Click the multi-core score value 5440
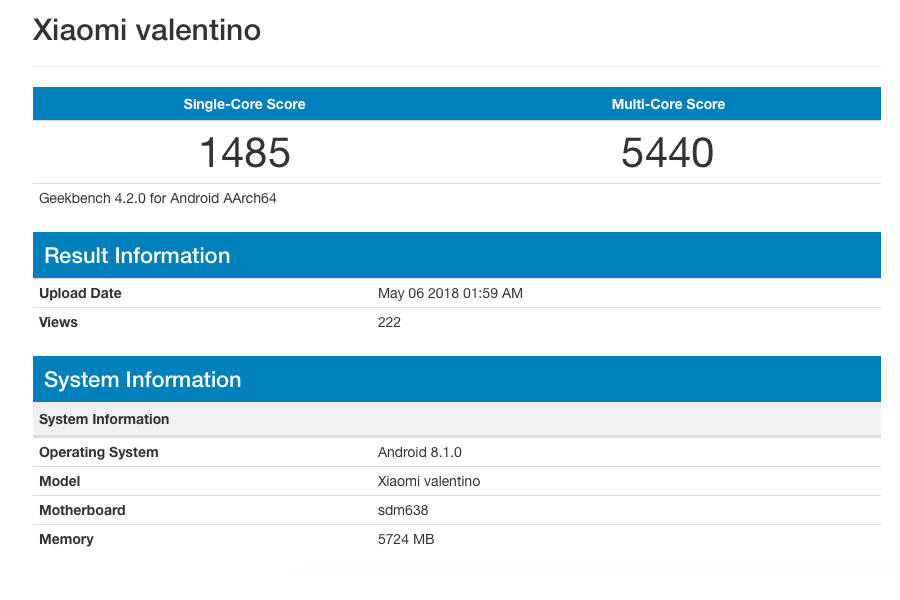The height and width of the screenshot is (600, 900). (668, 153)
